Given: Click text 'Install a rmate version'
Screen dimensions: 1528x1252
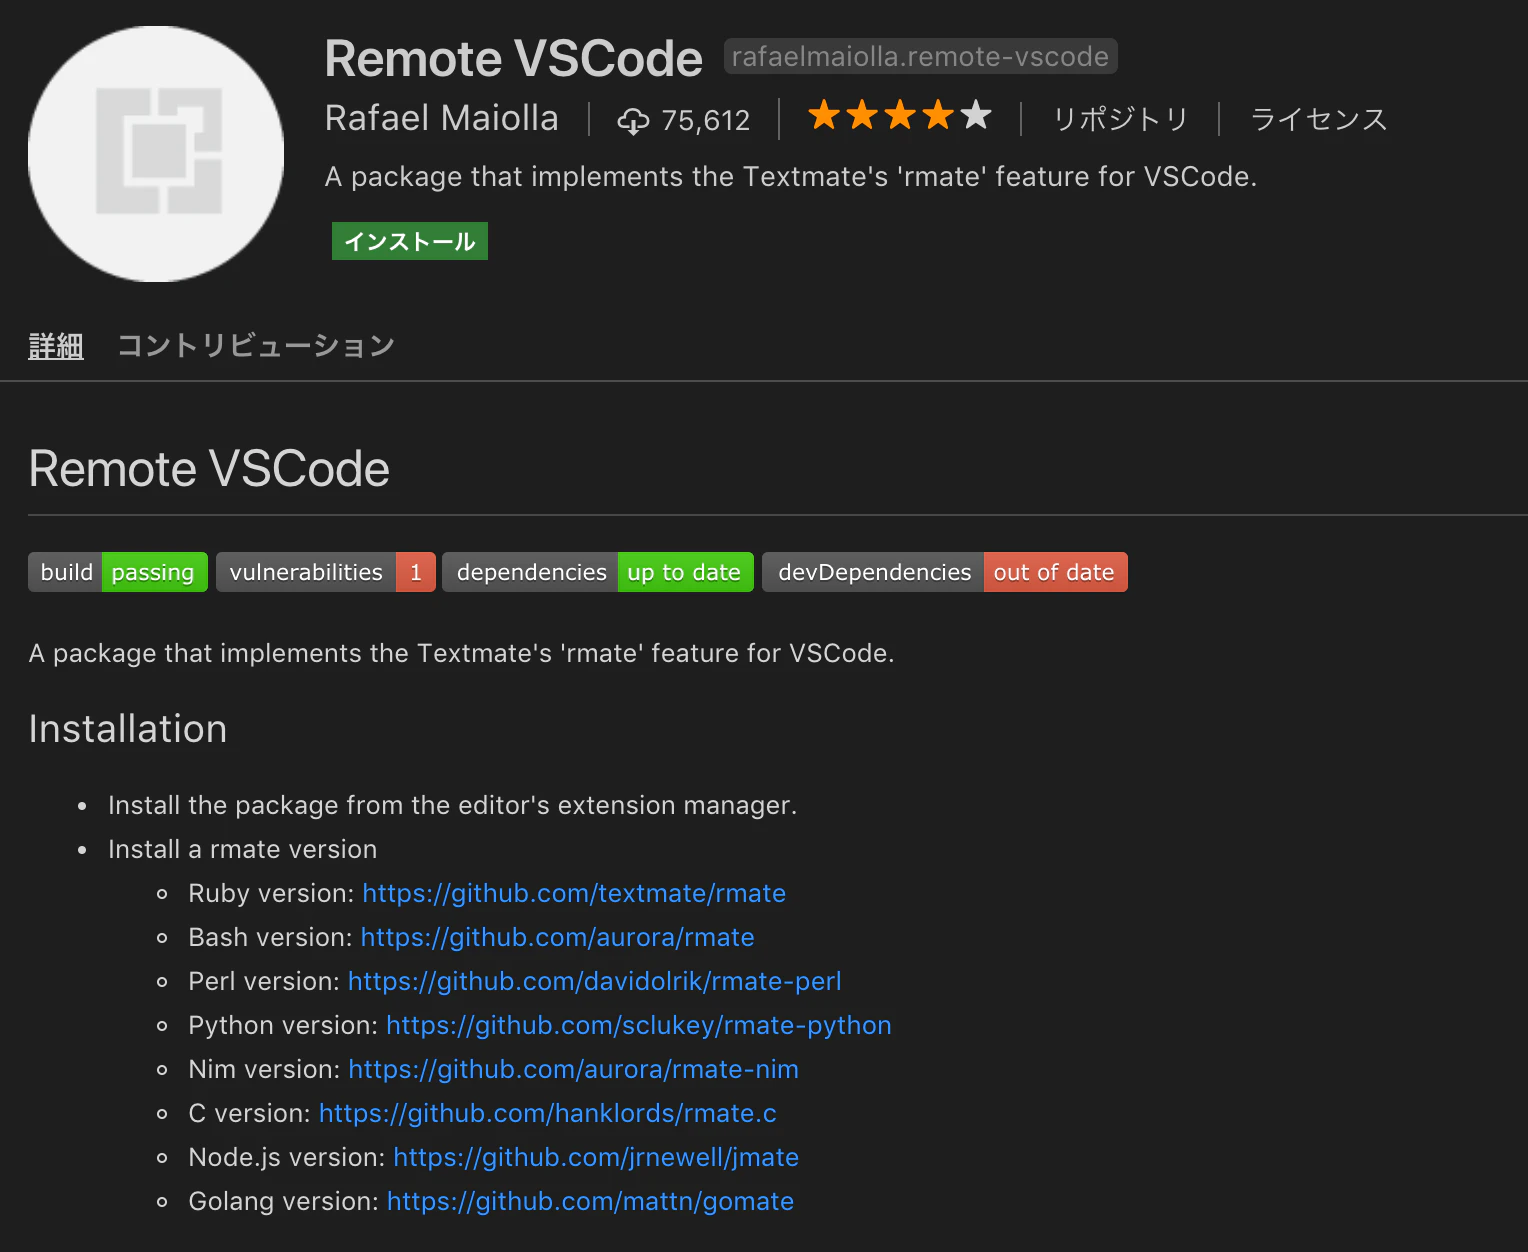Looking at the screenshot, I should [x=243, y=849].
